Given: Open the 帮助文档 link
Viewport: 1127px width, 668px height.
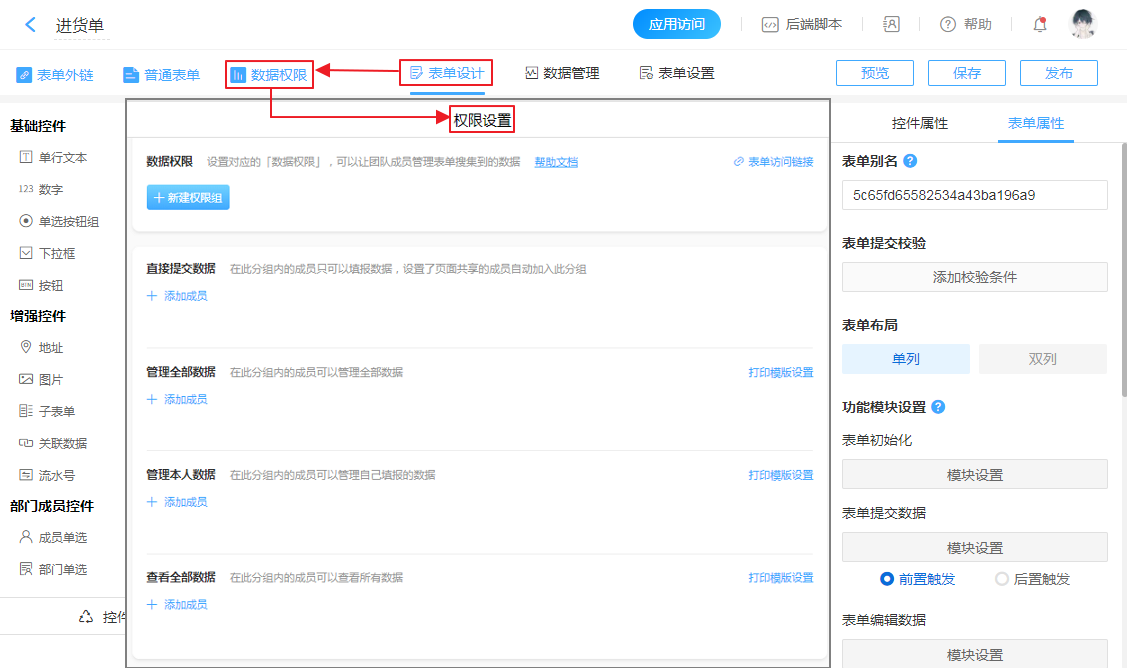Looking at the screenshot, I should [x=555, y=162].
